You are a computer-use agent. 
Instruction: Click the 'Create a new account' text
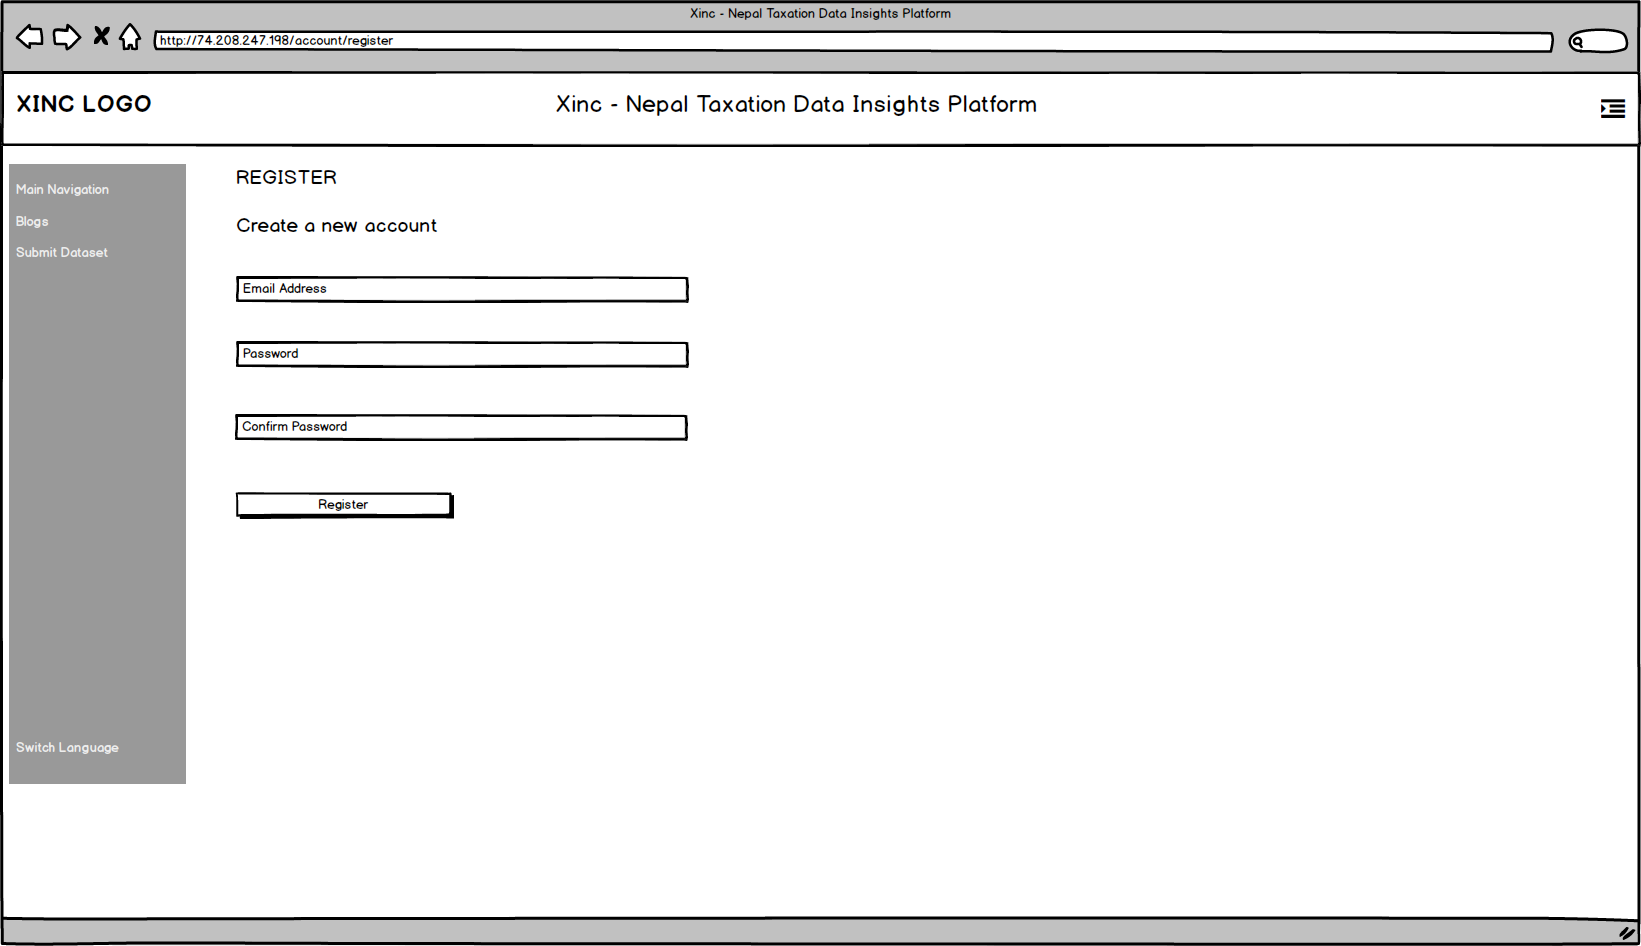[337, 226]
